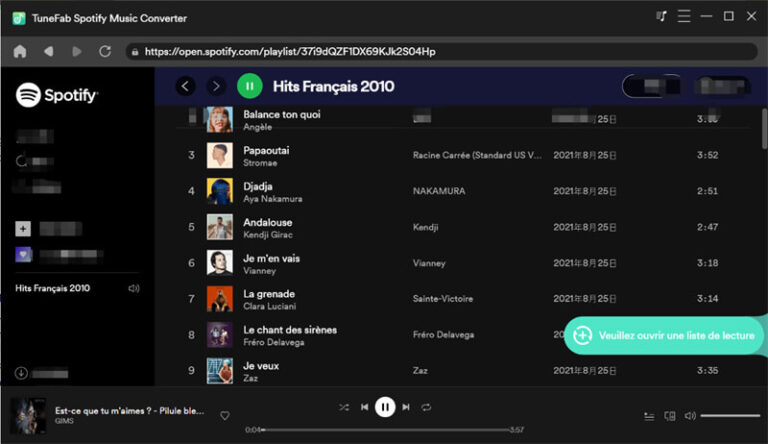This screenshot has width=768, height=444.
Task: Click the NAKAMURA album link
Action: [x=439, y=191]
